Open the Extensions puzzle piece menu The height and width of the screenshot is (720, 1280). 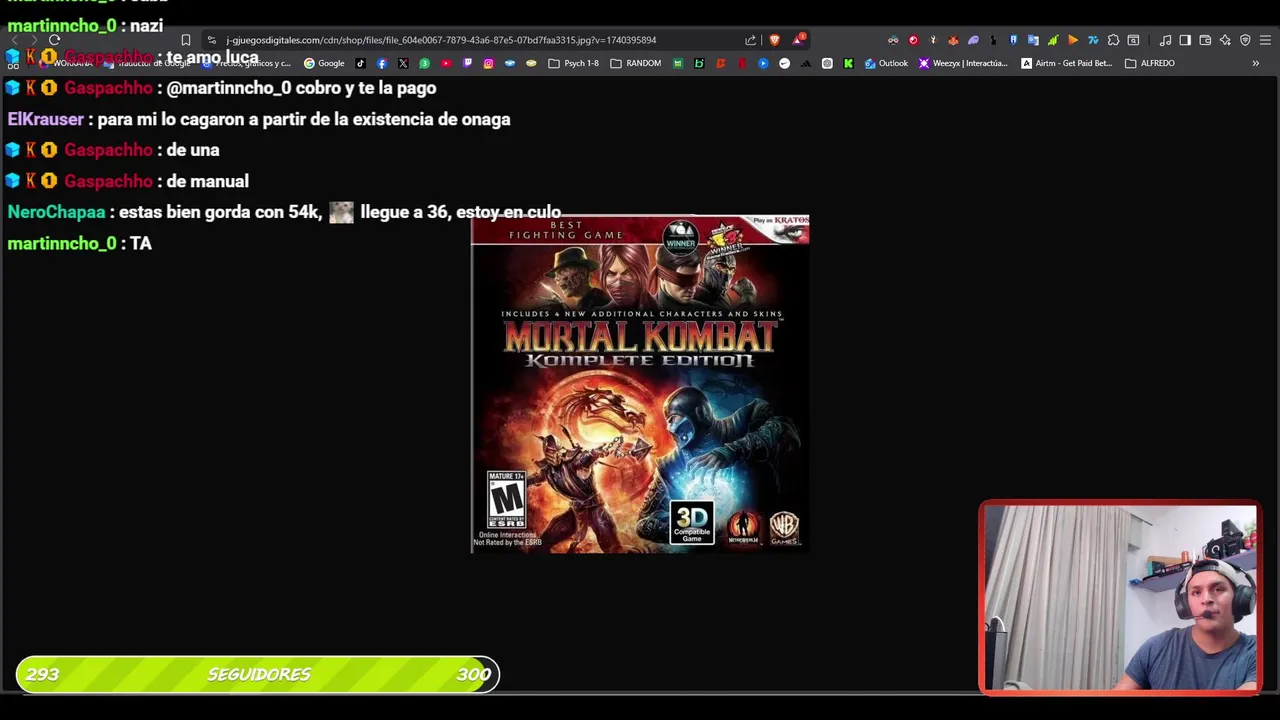tap(1113, 40)
